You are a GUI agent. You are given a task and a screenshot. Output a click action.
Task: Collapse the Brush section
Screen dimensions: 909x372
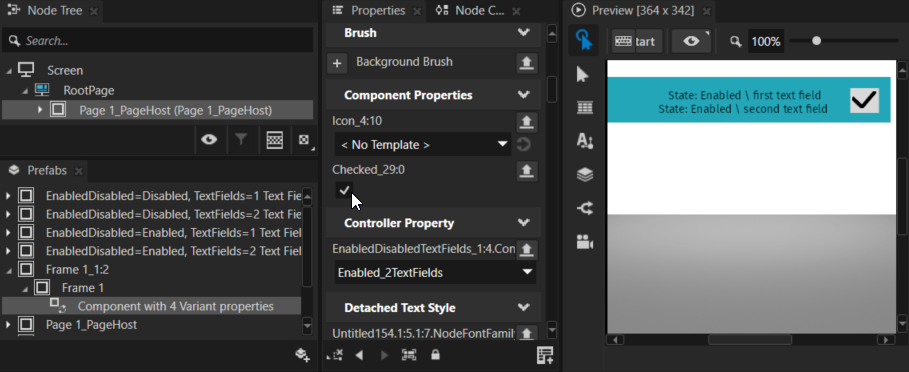pyautogui.click(x=523, y=33)
